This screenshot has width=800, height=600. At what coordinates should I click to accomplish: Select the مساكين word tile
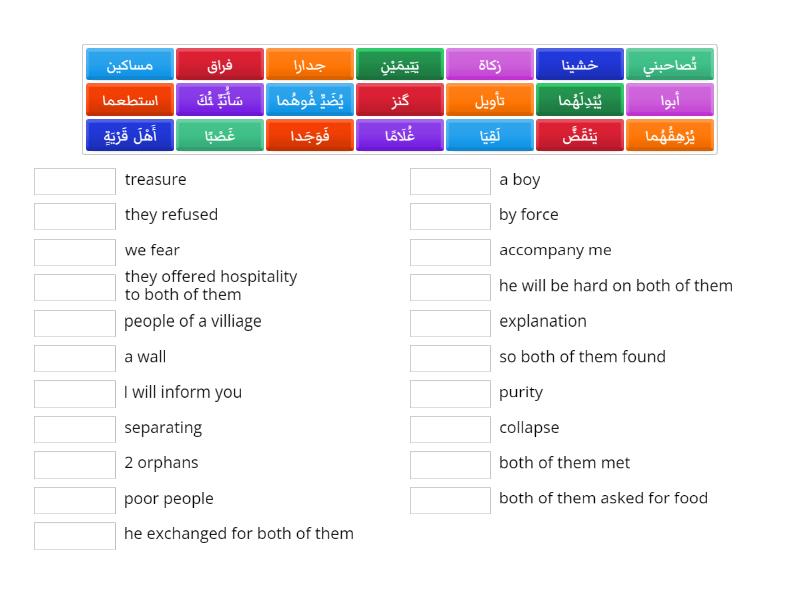click(x=130, y=63)
